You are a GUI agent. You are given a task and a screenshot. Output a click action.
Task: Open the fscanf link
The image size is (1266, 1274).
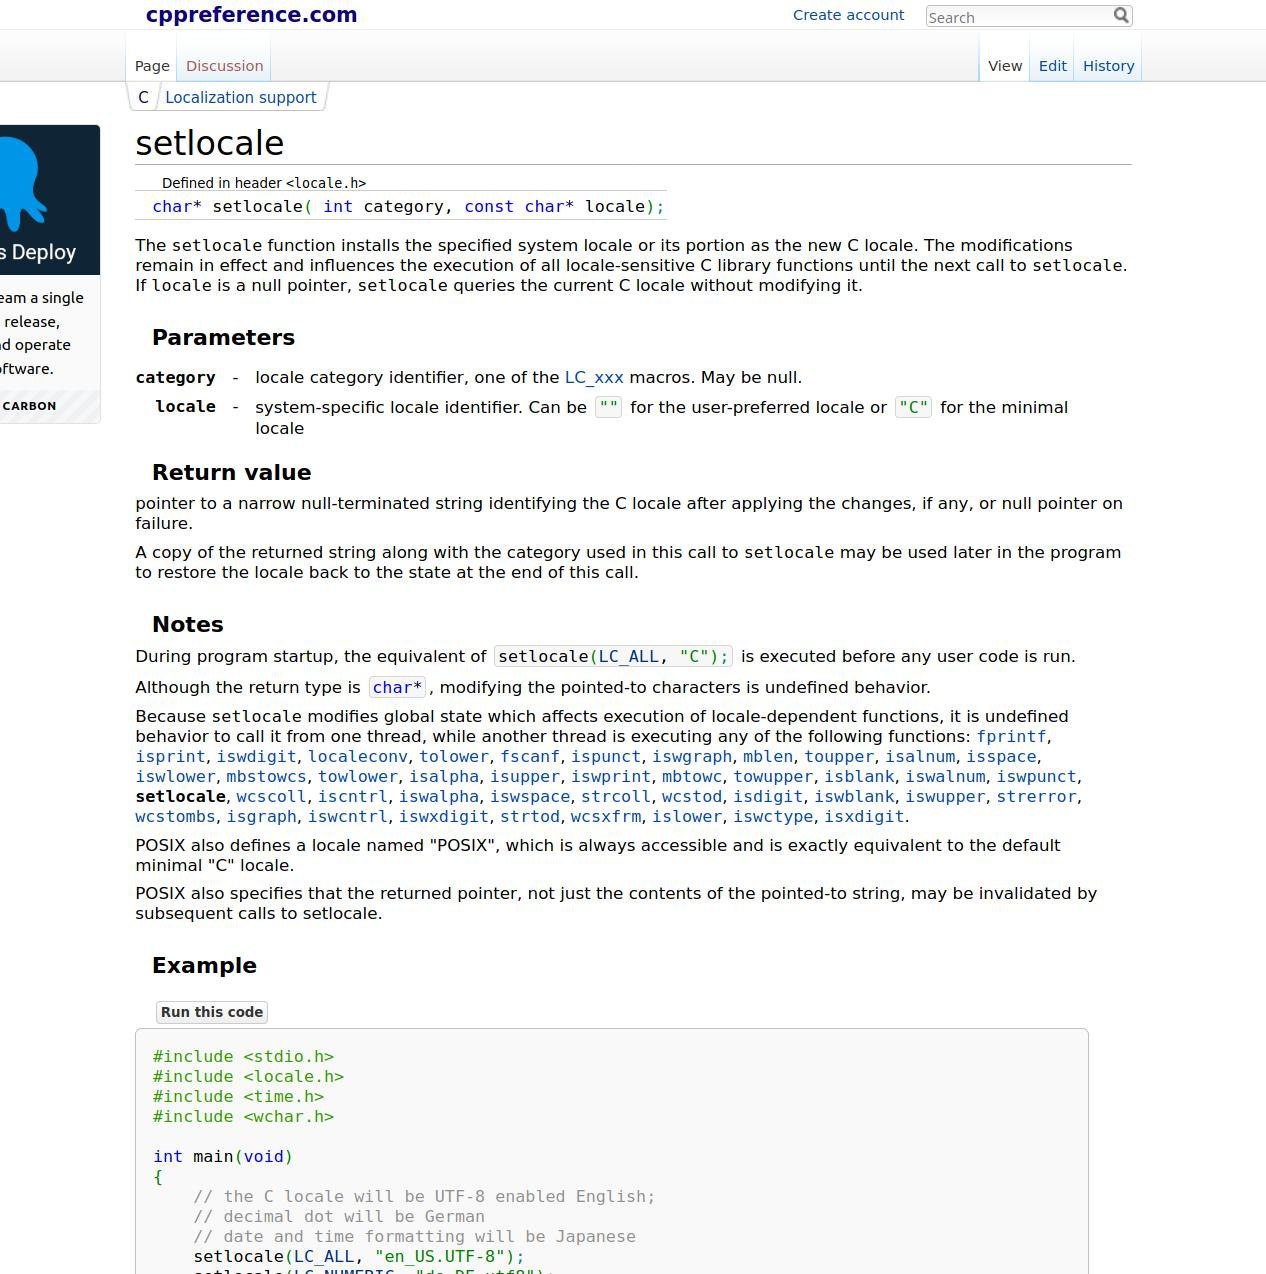[x=530, y=757]
